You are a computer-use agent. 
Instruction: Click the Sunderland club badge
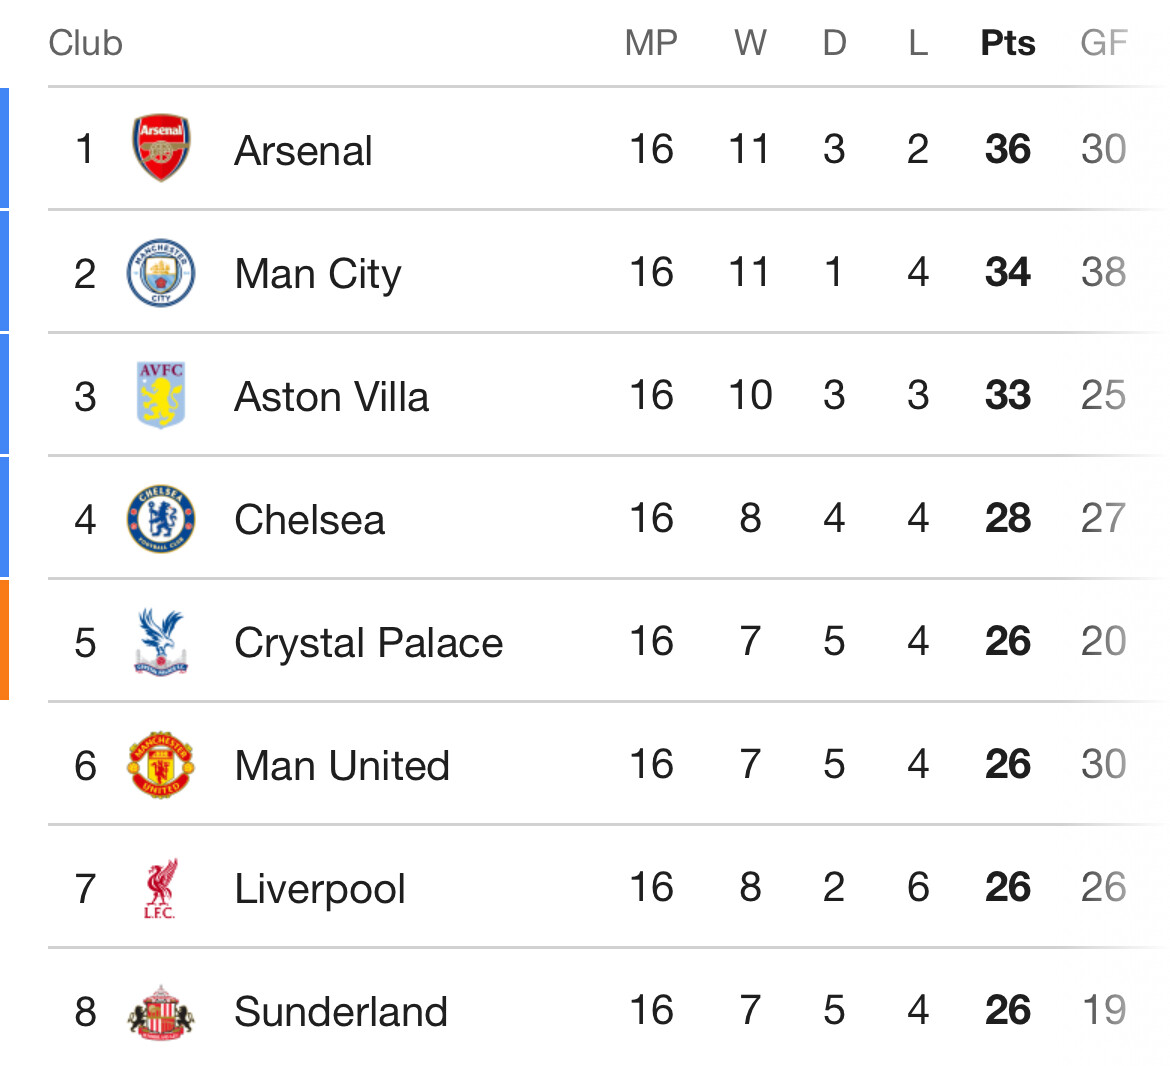point(161,1011)
